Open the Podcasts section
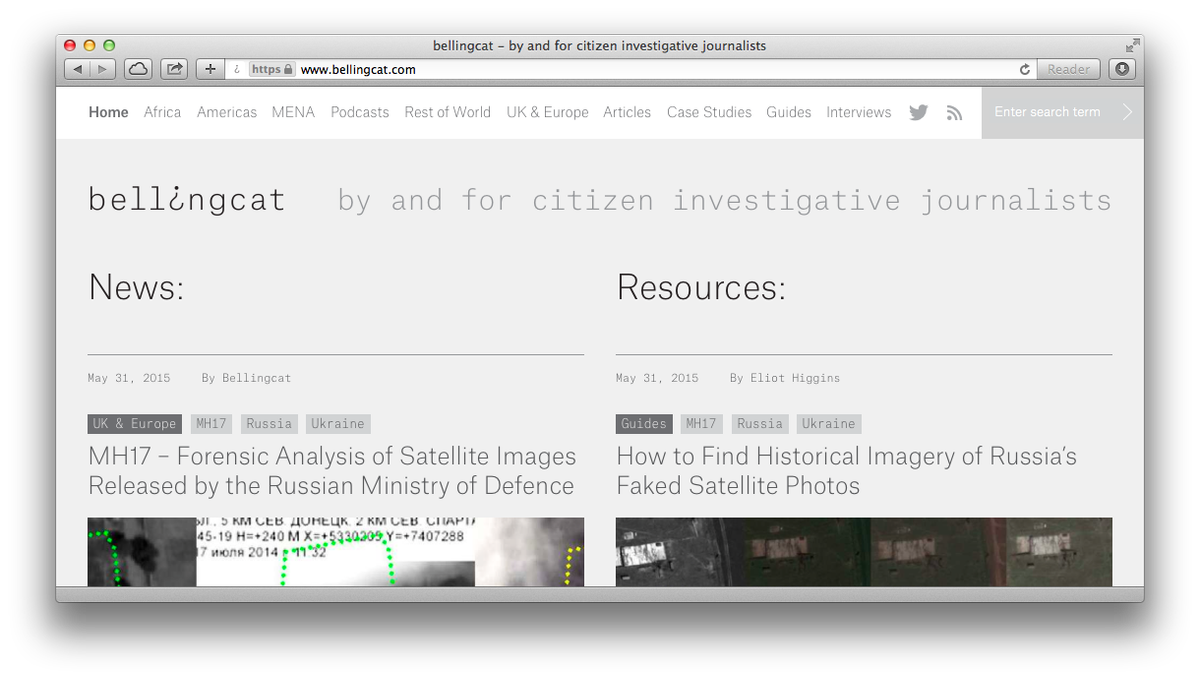This screenshot has height=680, width=1200. (x=360, y=112)
